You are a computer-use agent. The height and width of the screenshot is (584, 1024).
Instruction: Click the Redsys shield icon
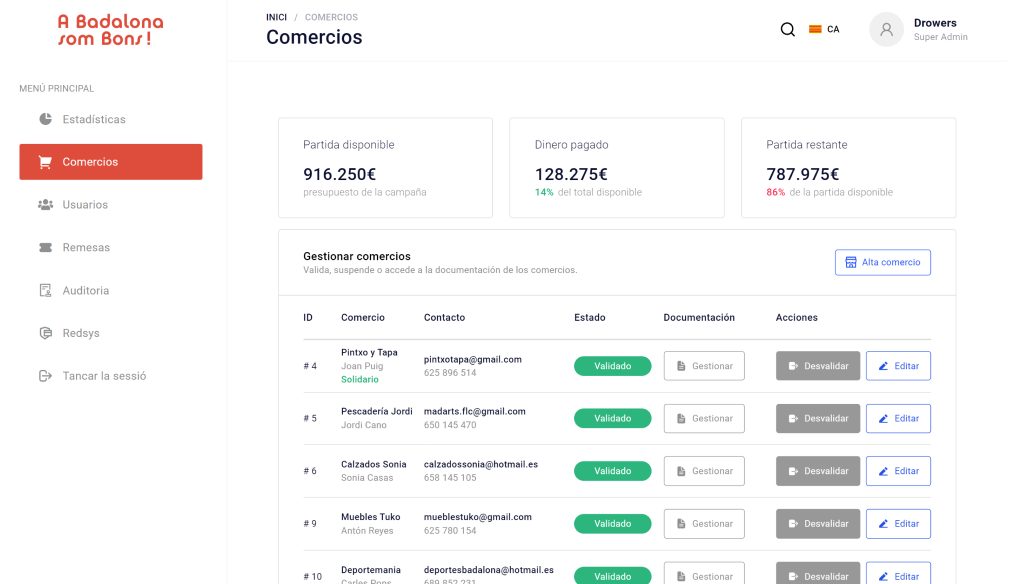click(x=45, y=333)
